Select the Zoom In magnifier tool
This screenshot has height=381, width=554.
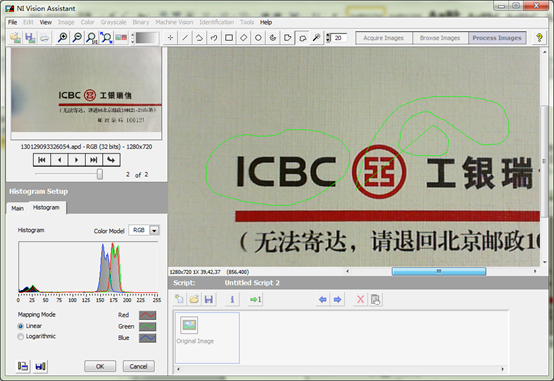click(63, 37)
